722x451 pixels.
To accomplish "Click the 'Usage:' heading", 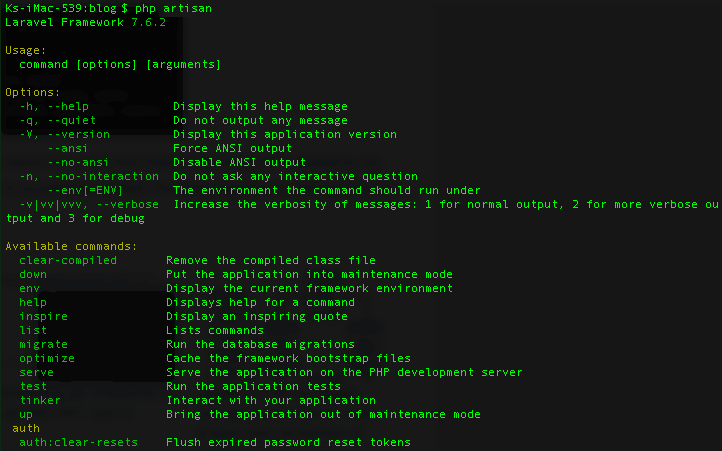I will [26, 50].
